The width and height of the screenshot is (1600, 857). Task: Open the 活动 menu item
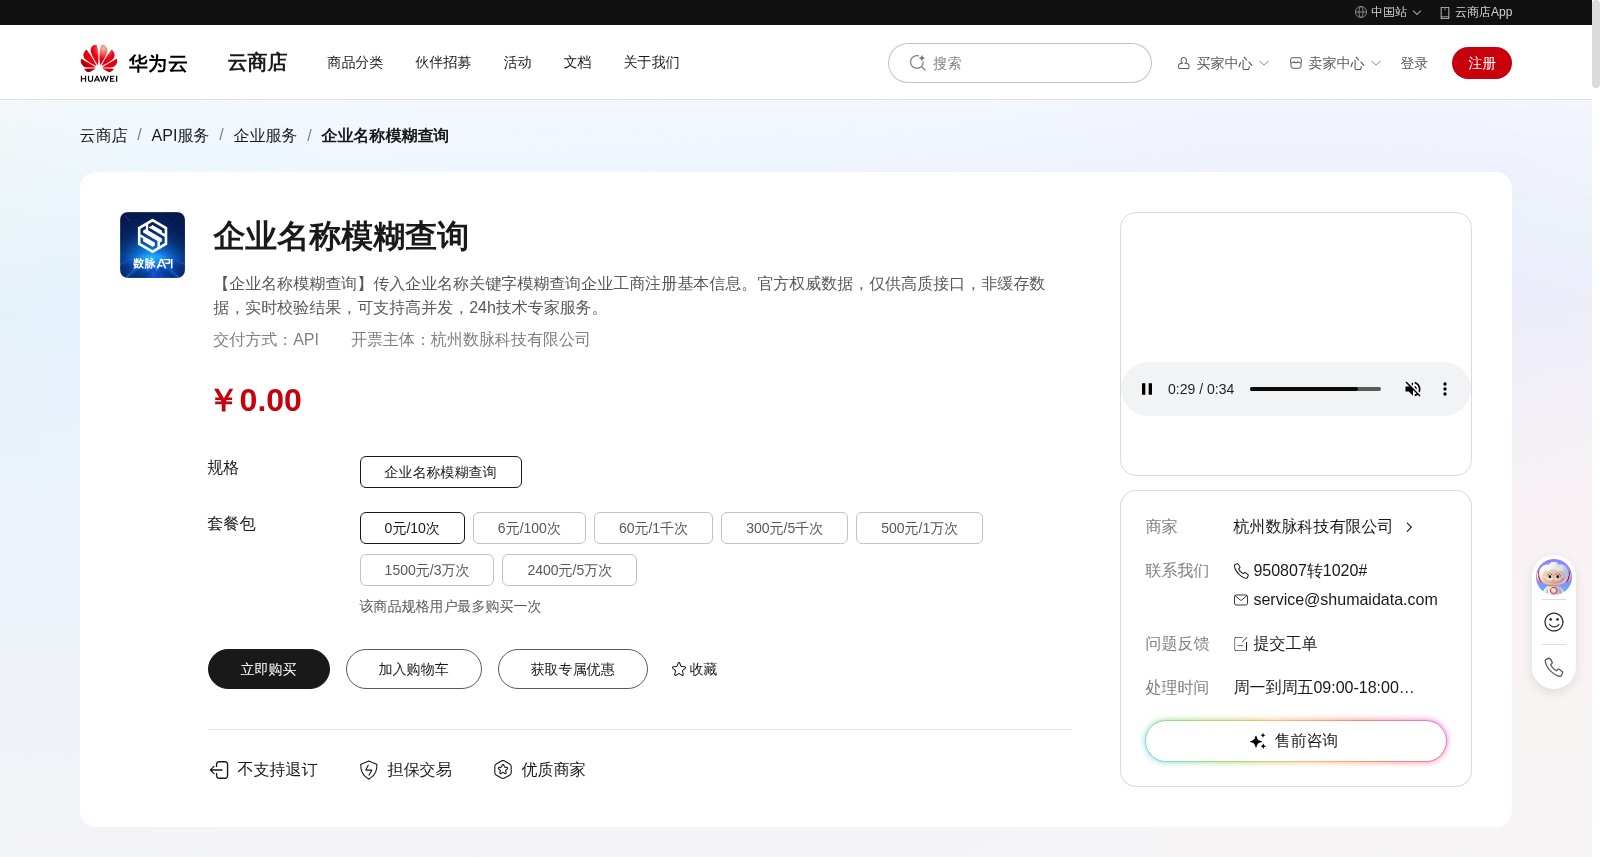(517, 62)
